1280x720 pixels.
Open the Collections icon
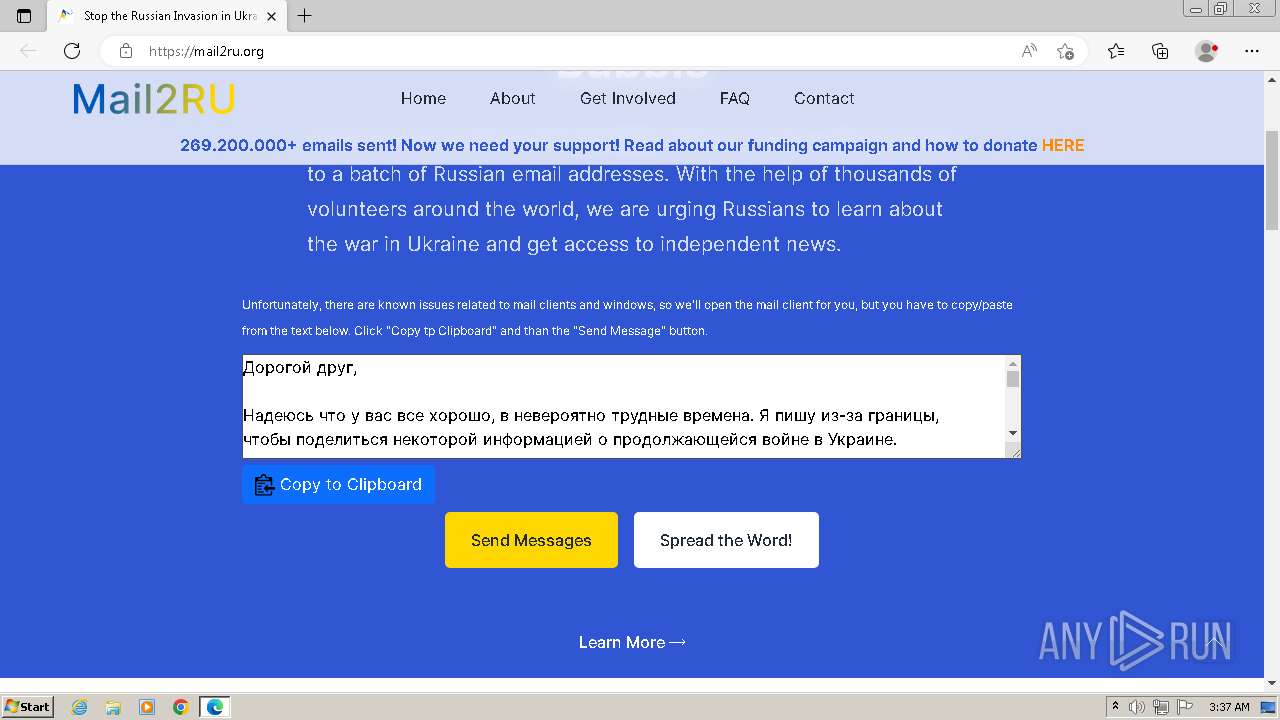pyautogui.click(x=1160, y=51)
